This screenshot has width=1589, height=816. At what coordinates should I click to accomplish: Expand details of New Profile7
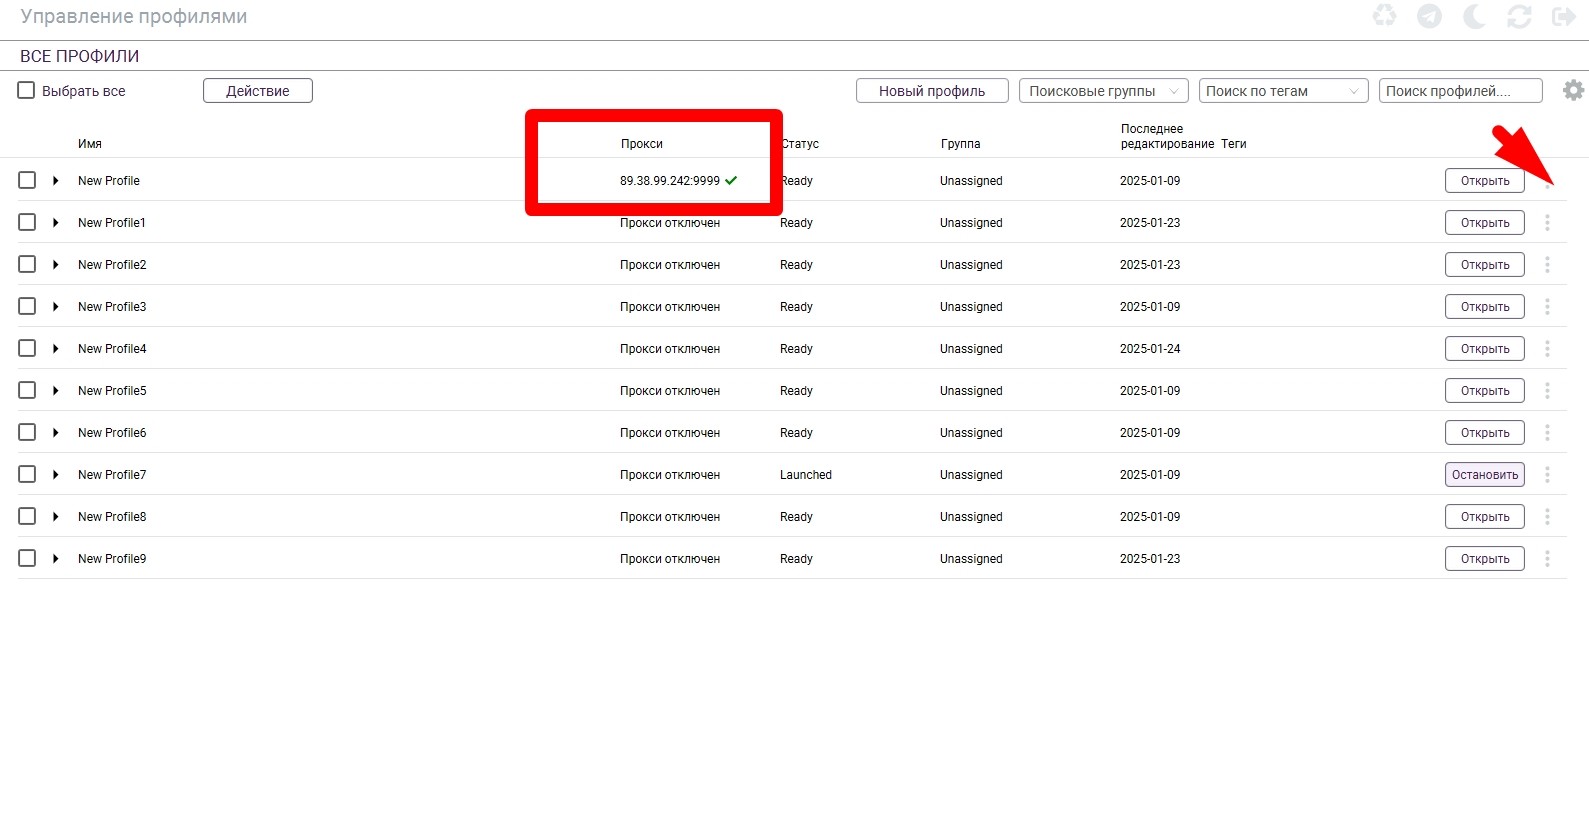click(56, 475)
